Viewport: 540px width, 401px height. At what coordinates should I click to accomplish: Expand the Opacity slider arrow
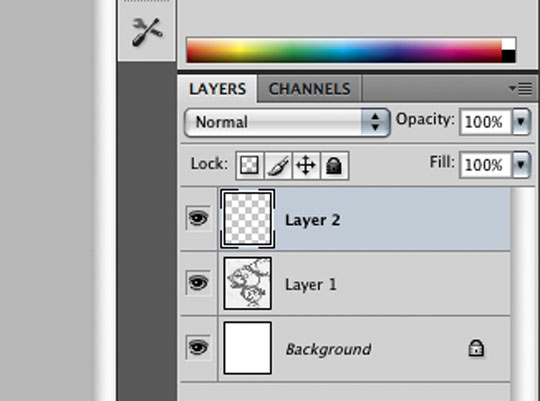tap(521, 122)
